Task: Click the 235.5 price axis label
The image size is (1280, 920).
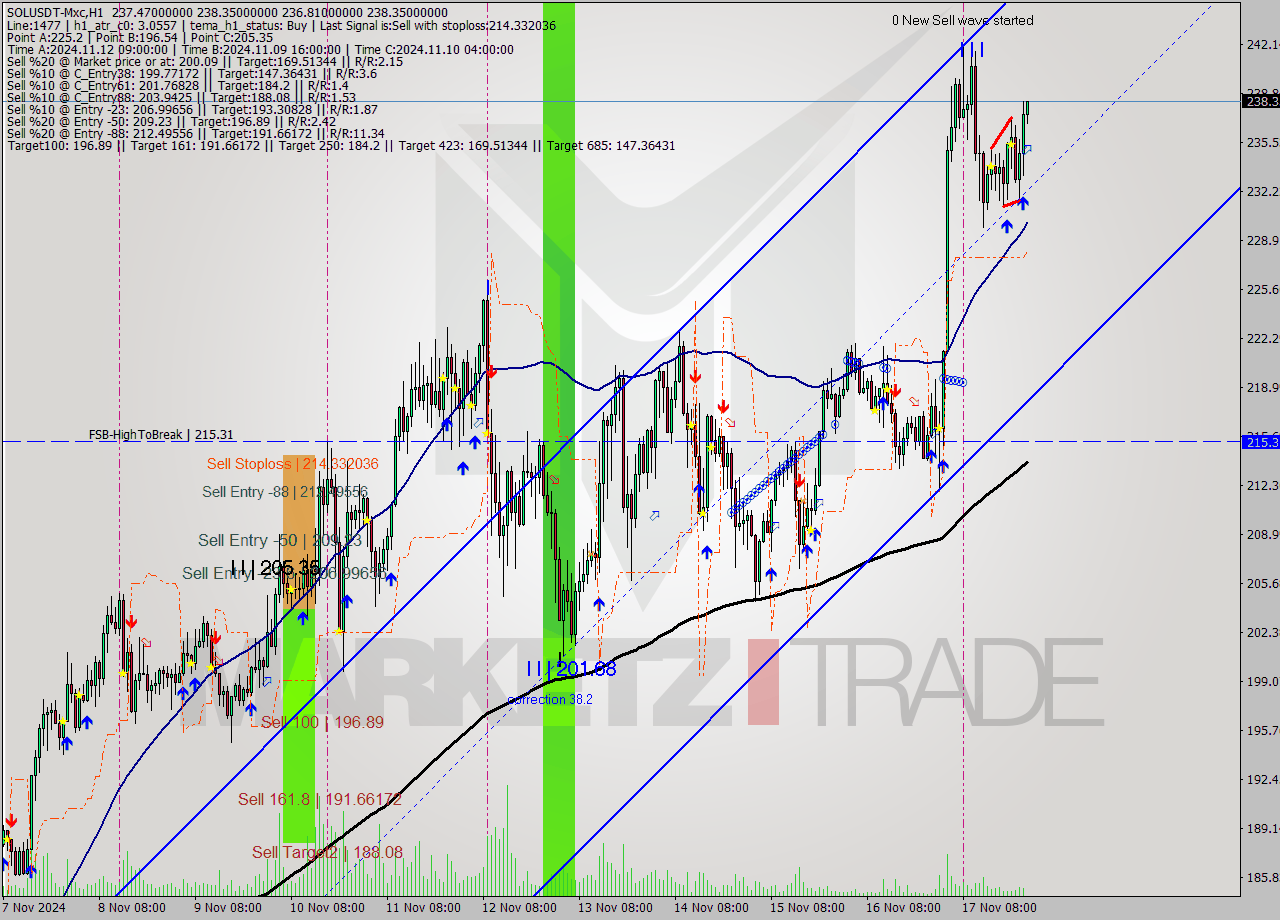Action: [1262, 142]
